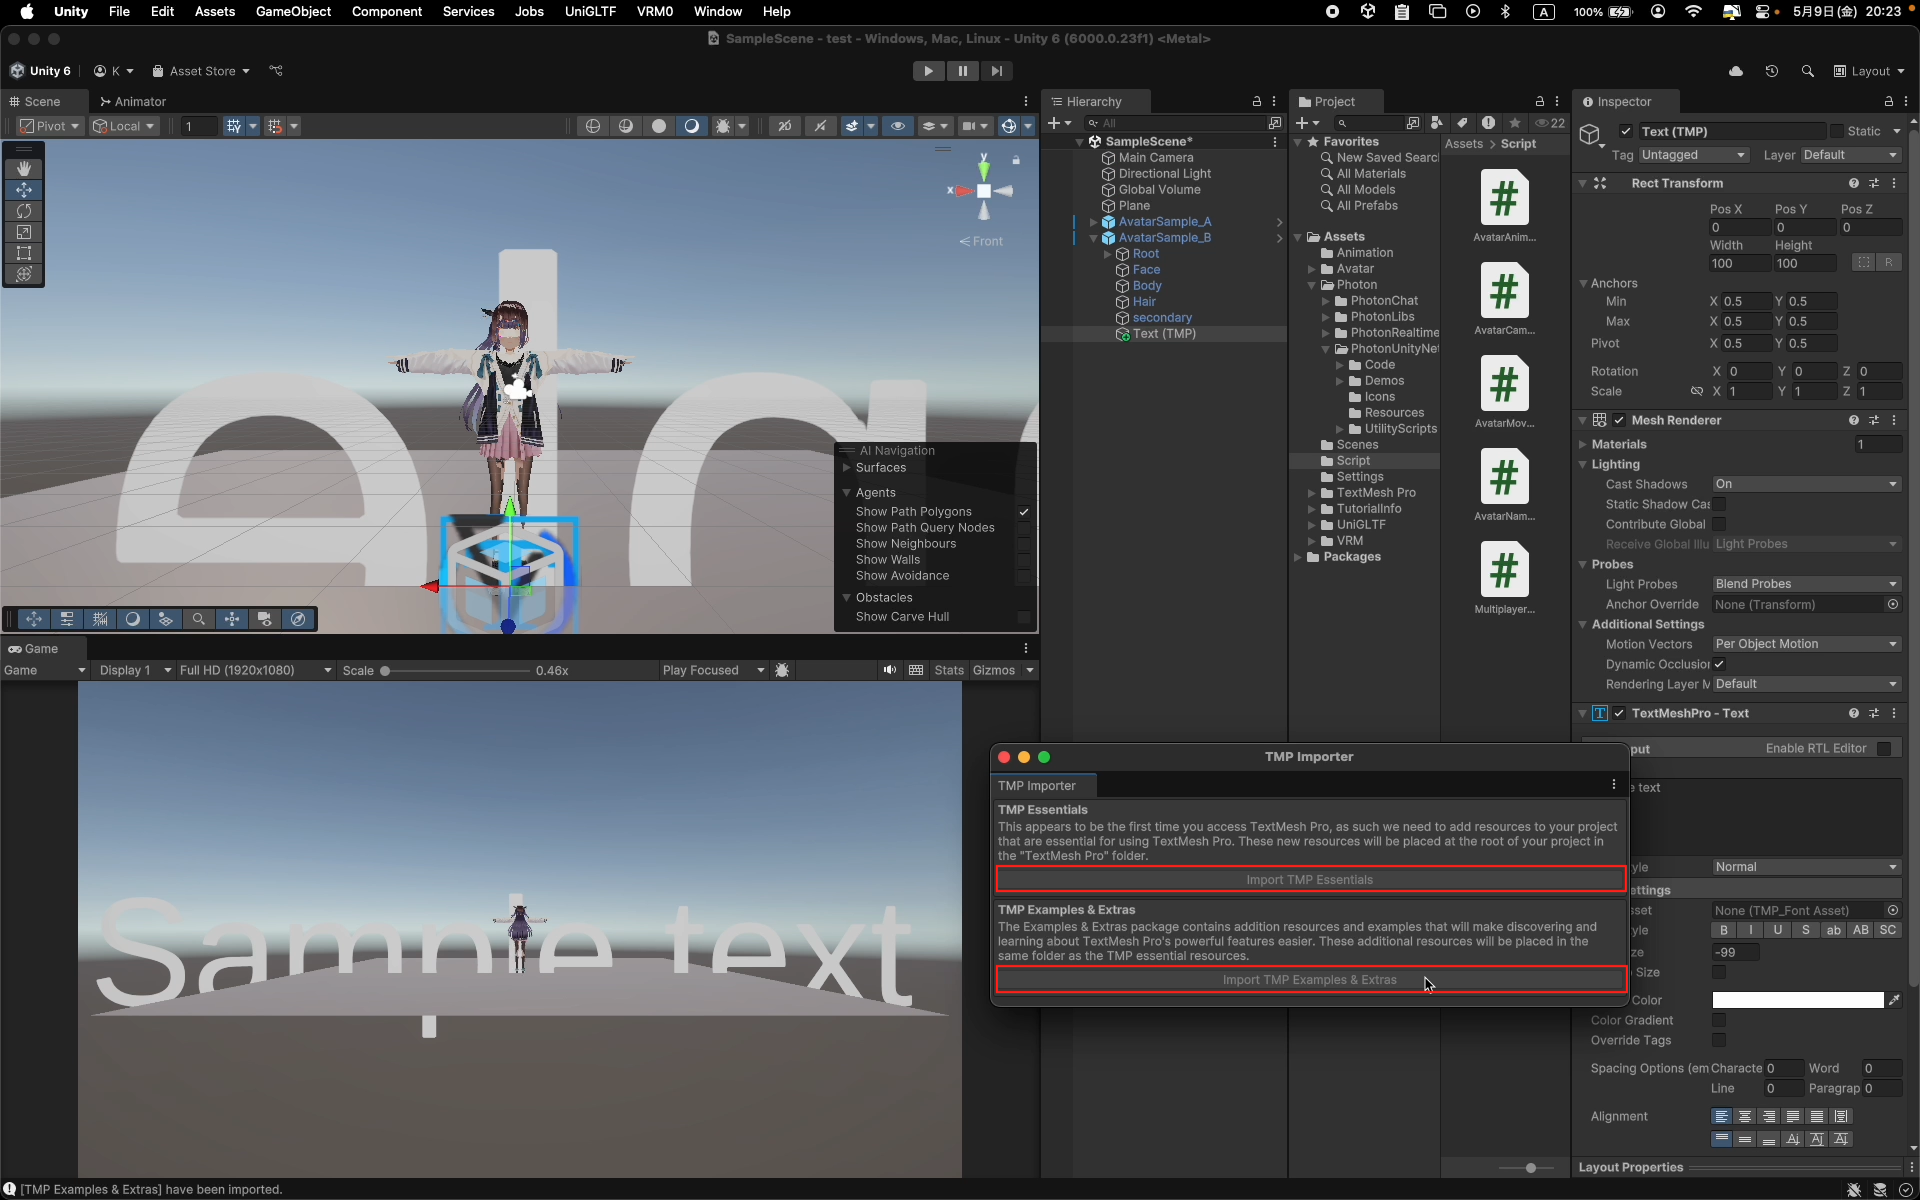Select the Scale tool in Scene view
Viewport: 1920px width, 1200px height.
[x=24, y=232]
